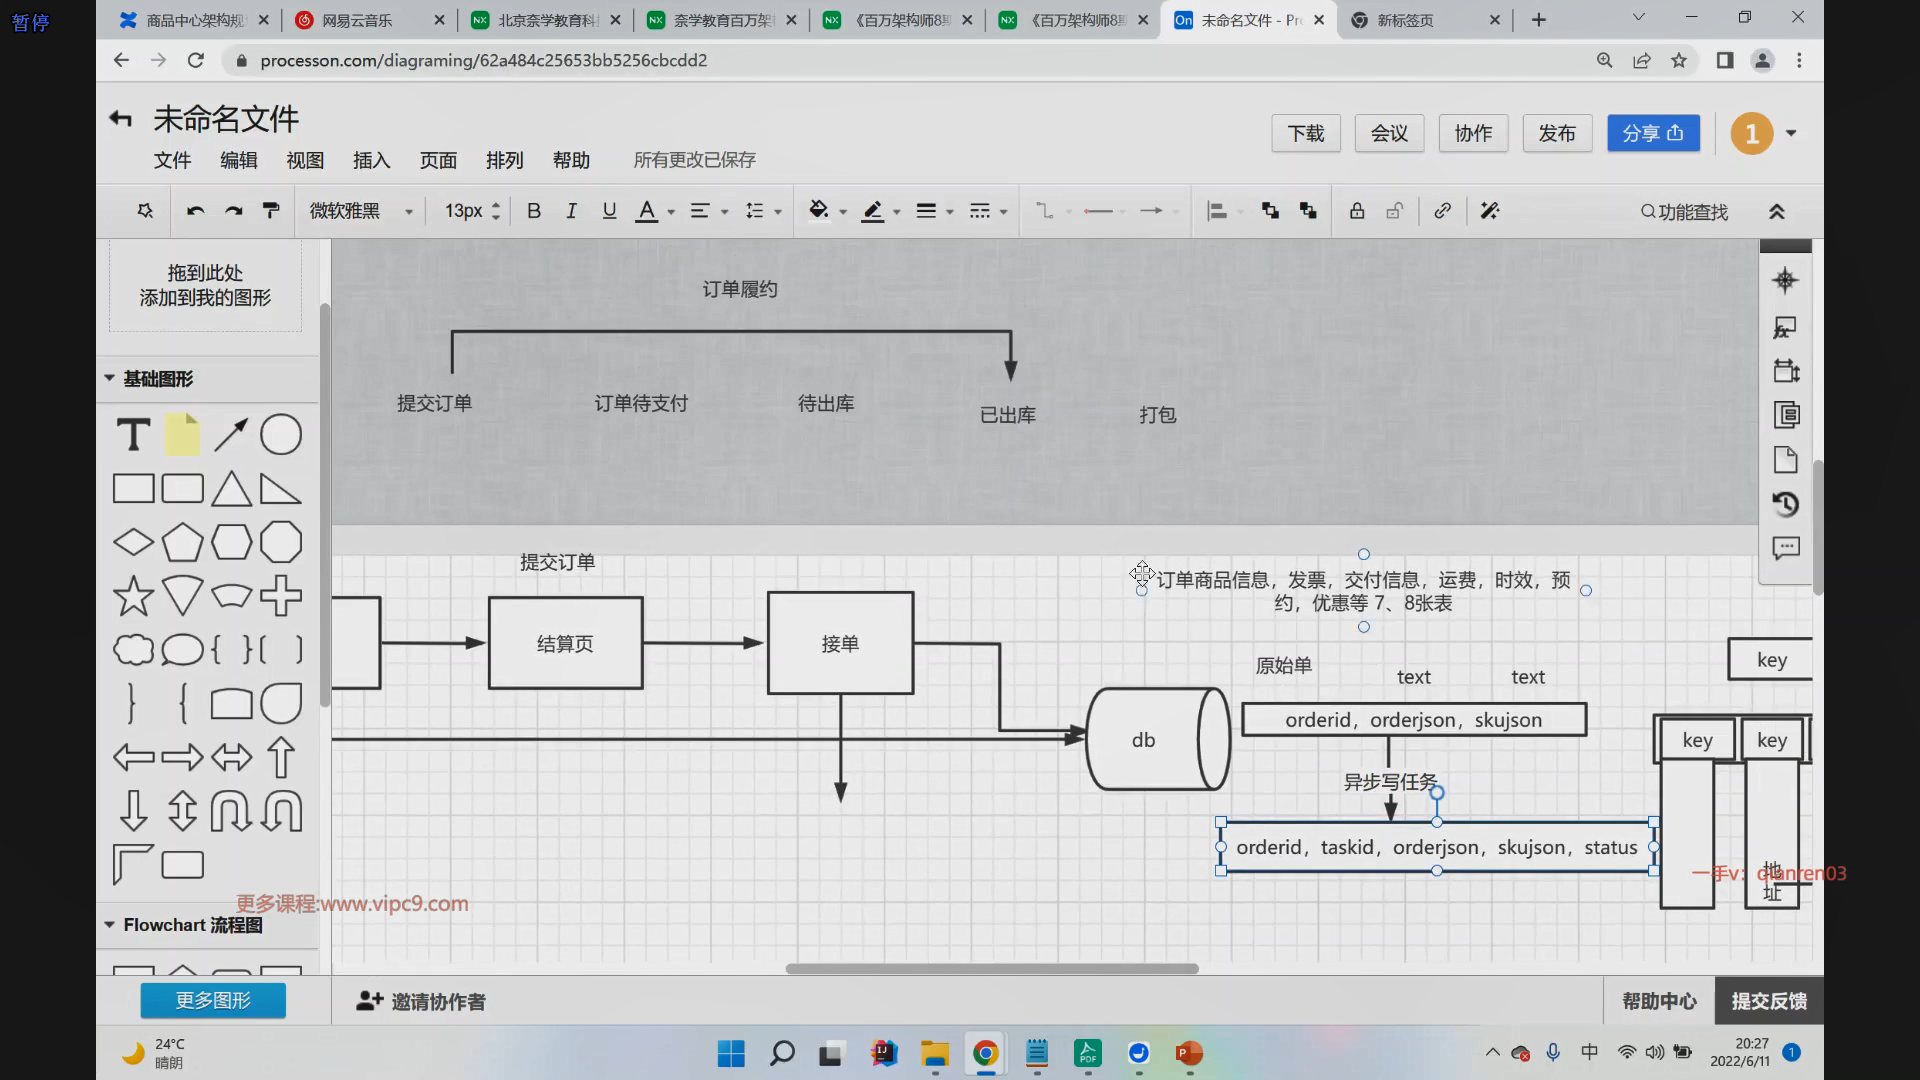1920x1080 pixels.
Task: Open the history clock icon panel
Action: 1785,504
